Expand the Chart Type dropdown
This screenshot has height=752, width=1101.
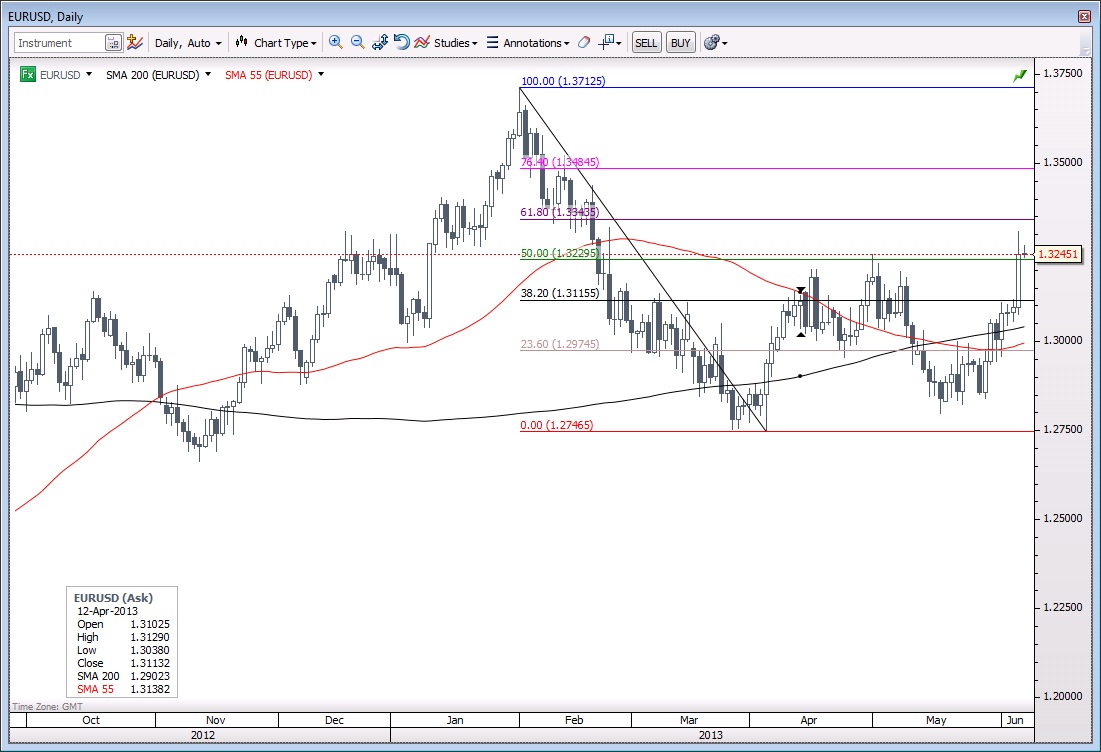(x=276, y=43)
